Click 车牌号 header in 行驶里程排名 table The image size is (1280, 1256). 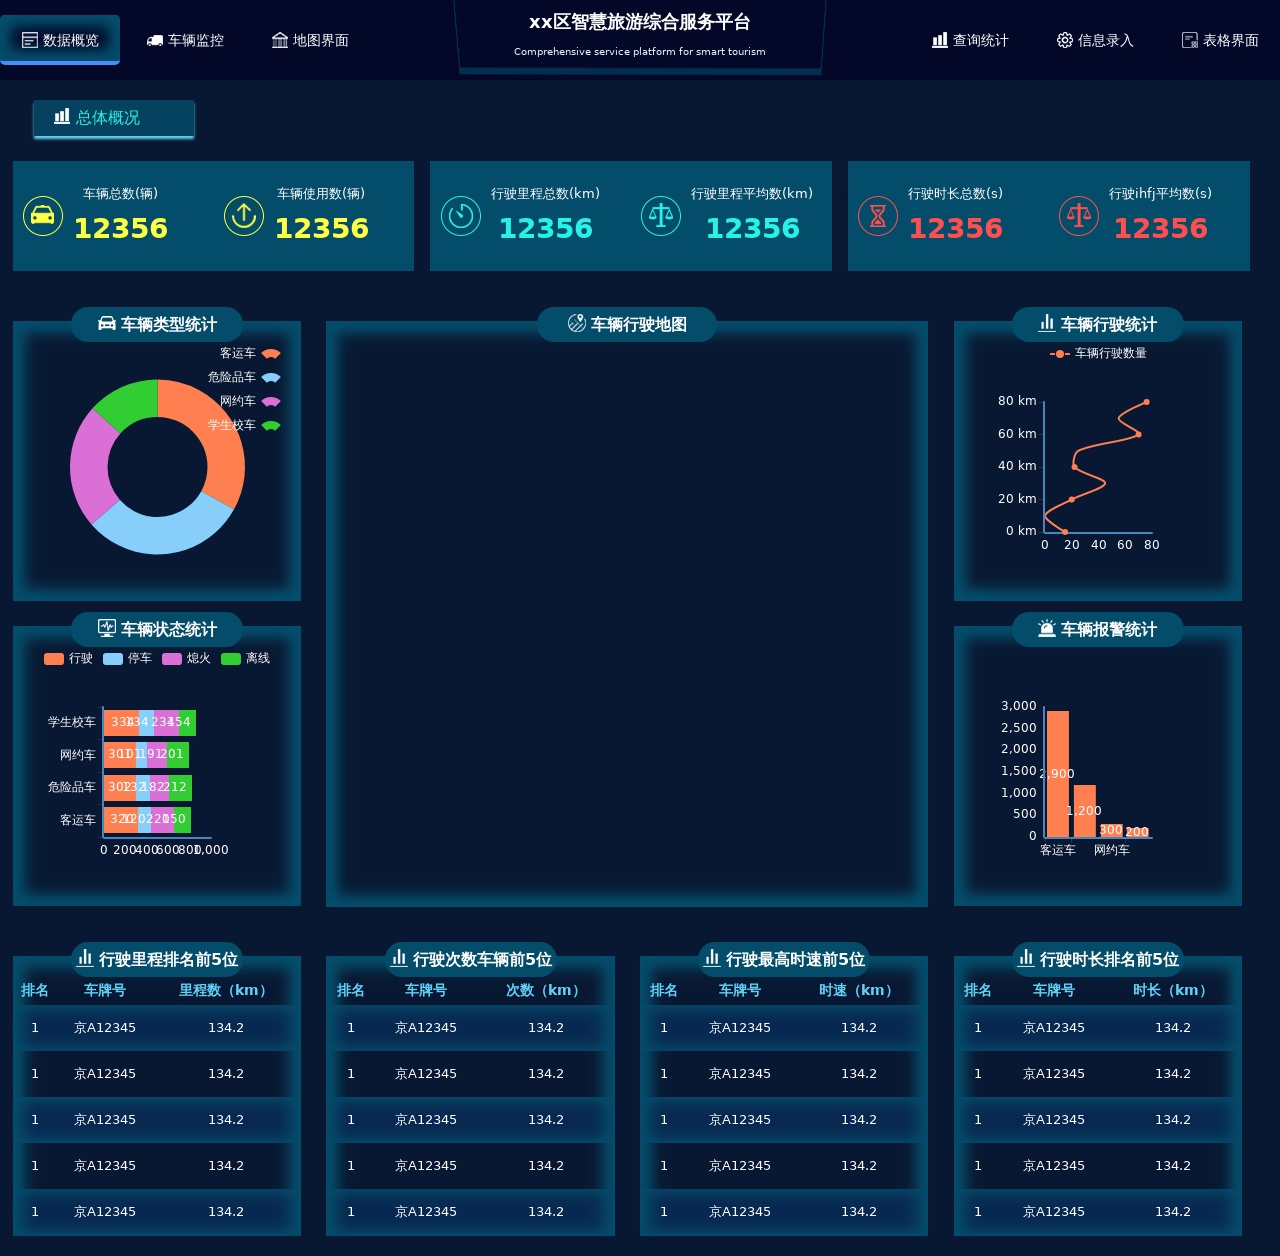click(105, 990)
